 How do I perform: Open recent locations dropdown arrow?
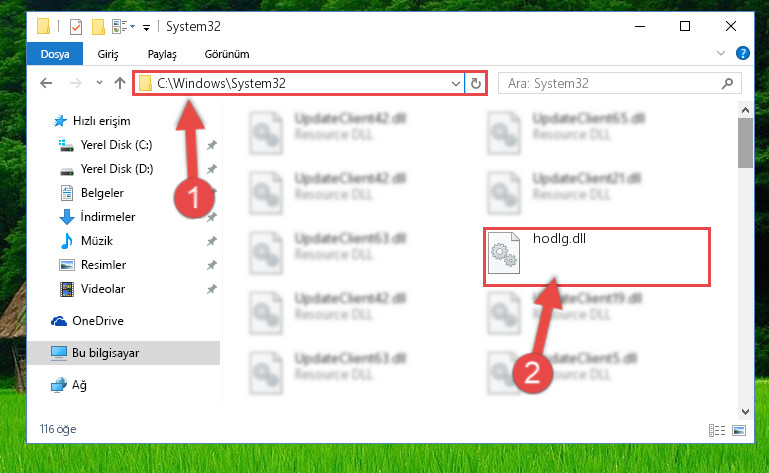pyautogui.click(x=99, y=82)
